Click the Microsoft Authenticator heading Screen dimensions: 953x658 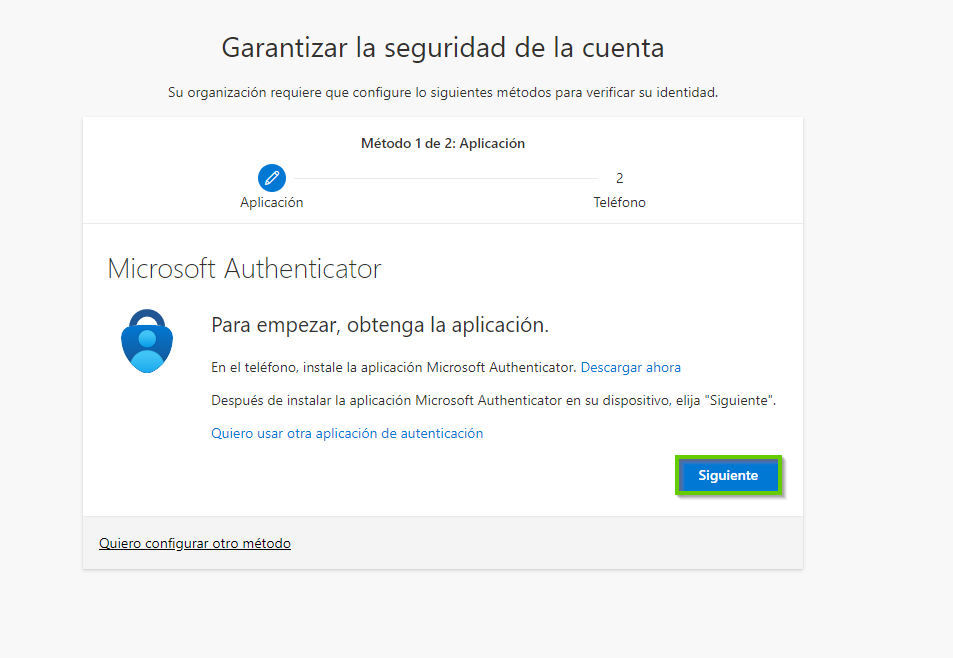(x=244, y=269)
